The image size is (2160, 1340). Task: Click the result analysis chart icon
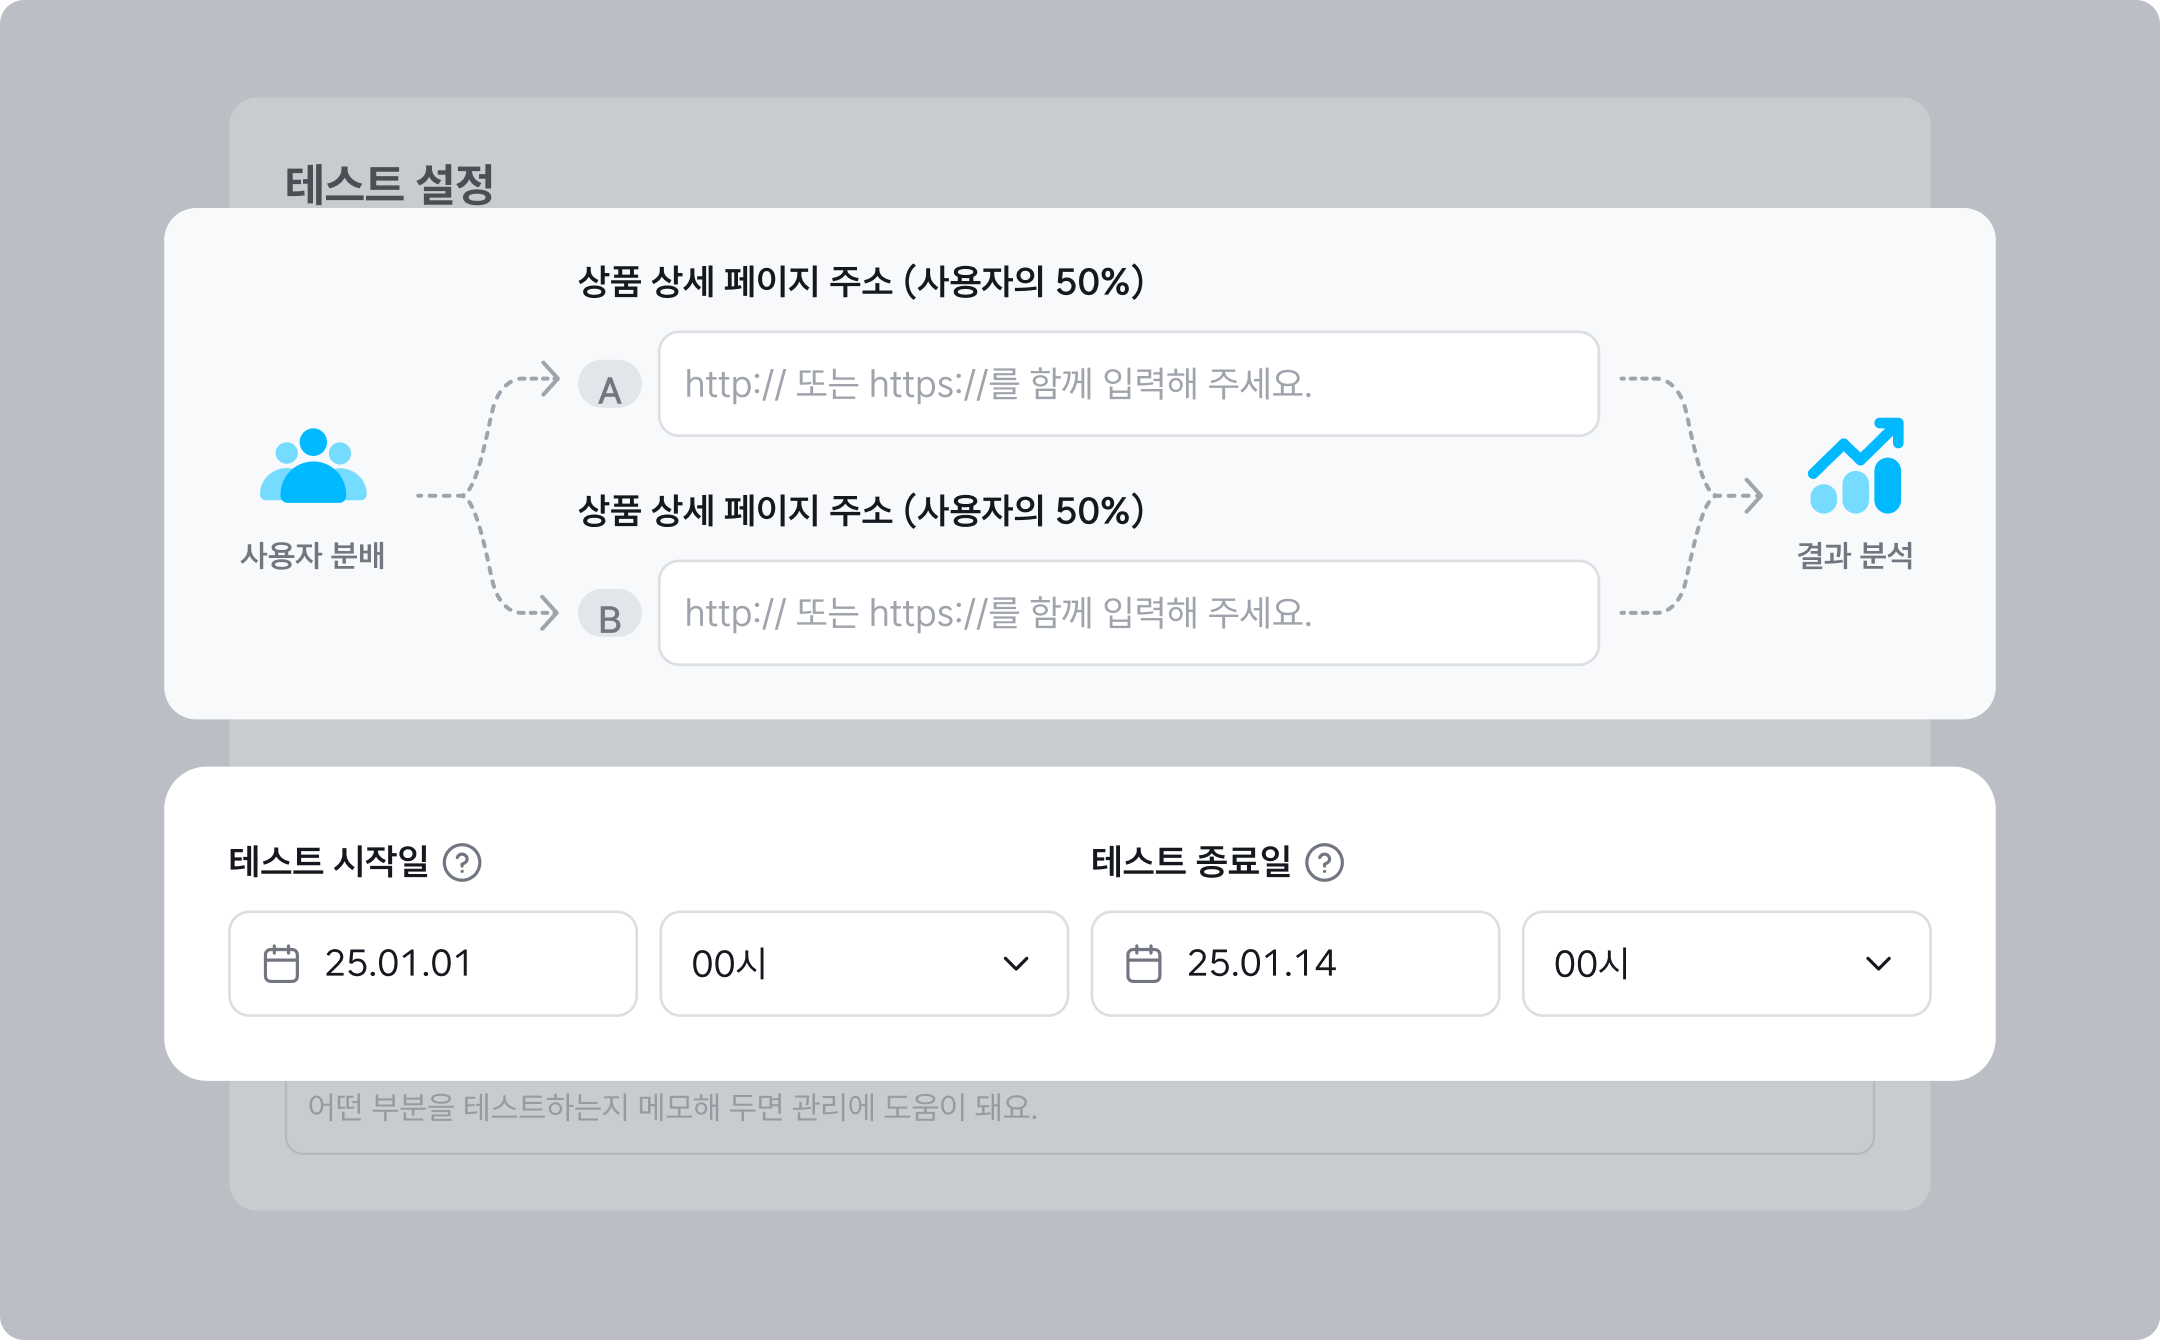(1855, 466)
